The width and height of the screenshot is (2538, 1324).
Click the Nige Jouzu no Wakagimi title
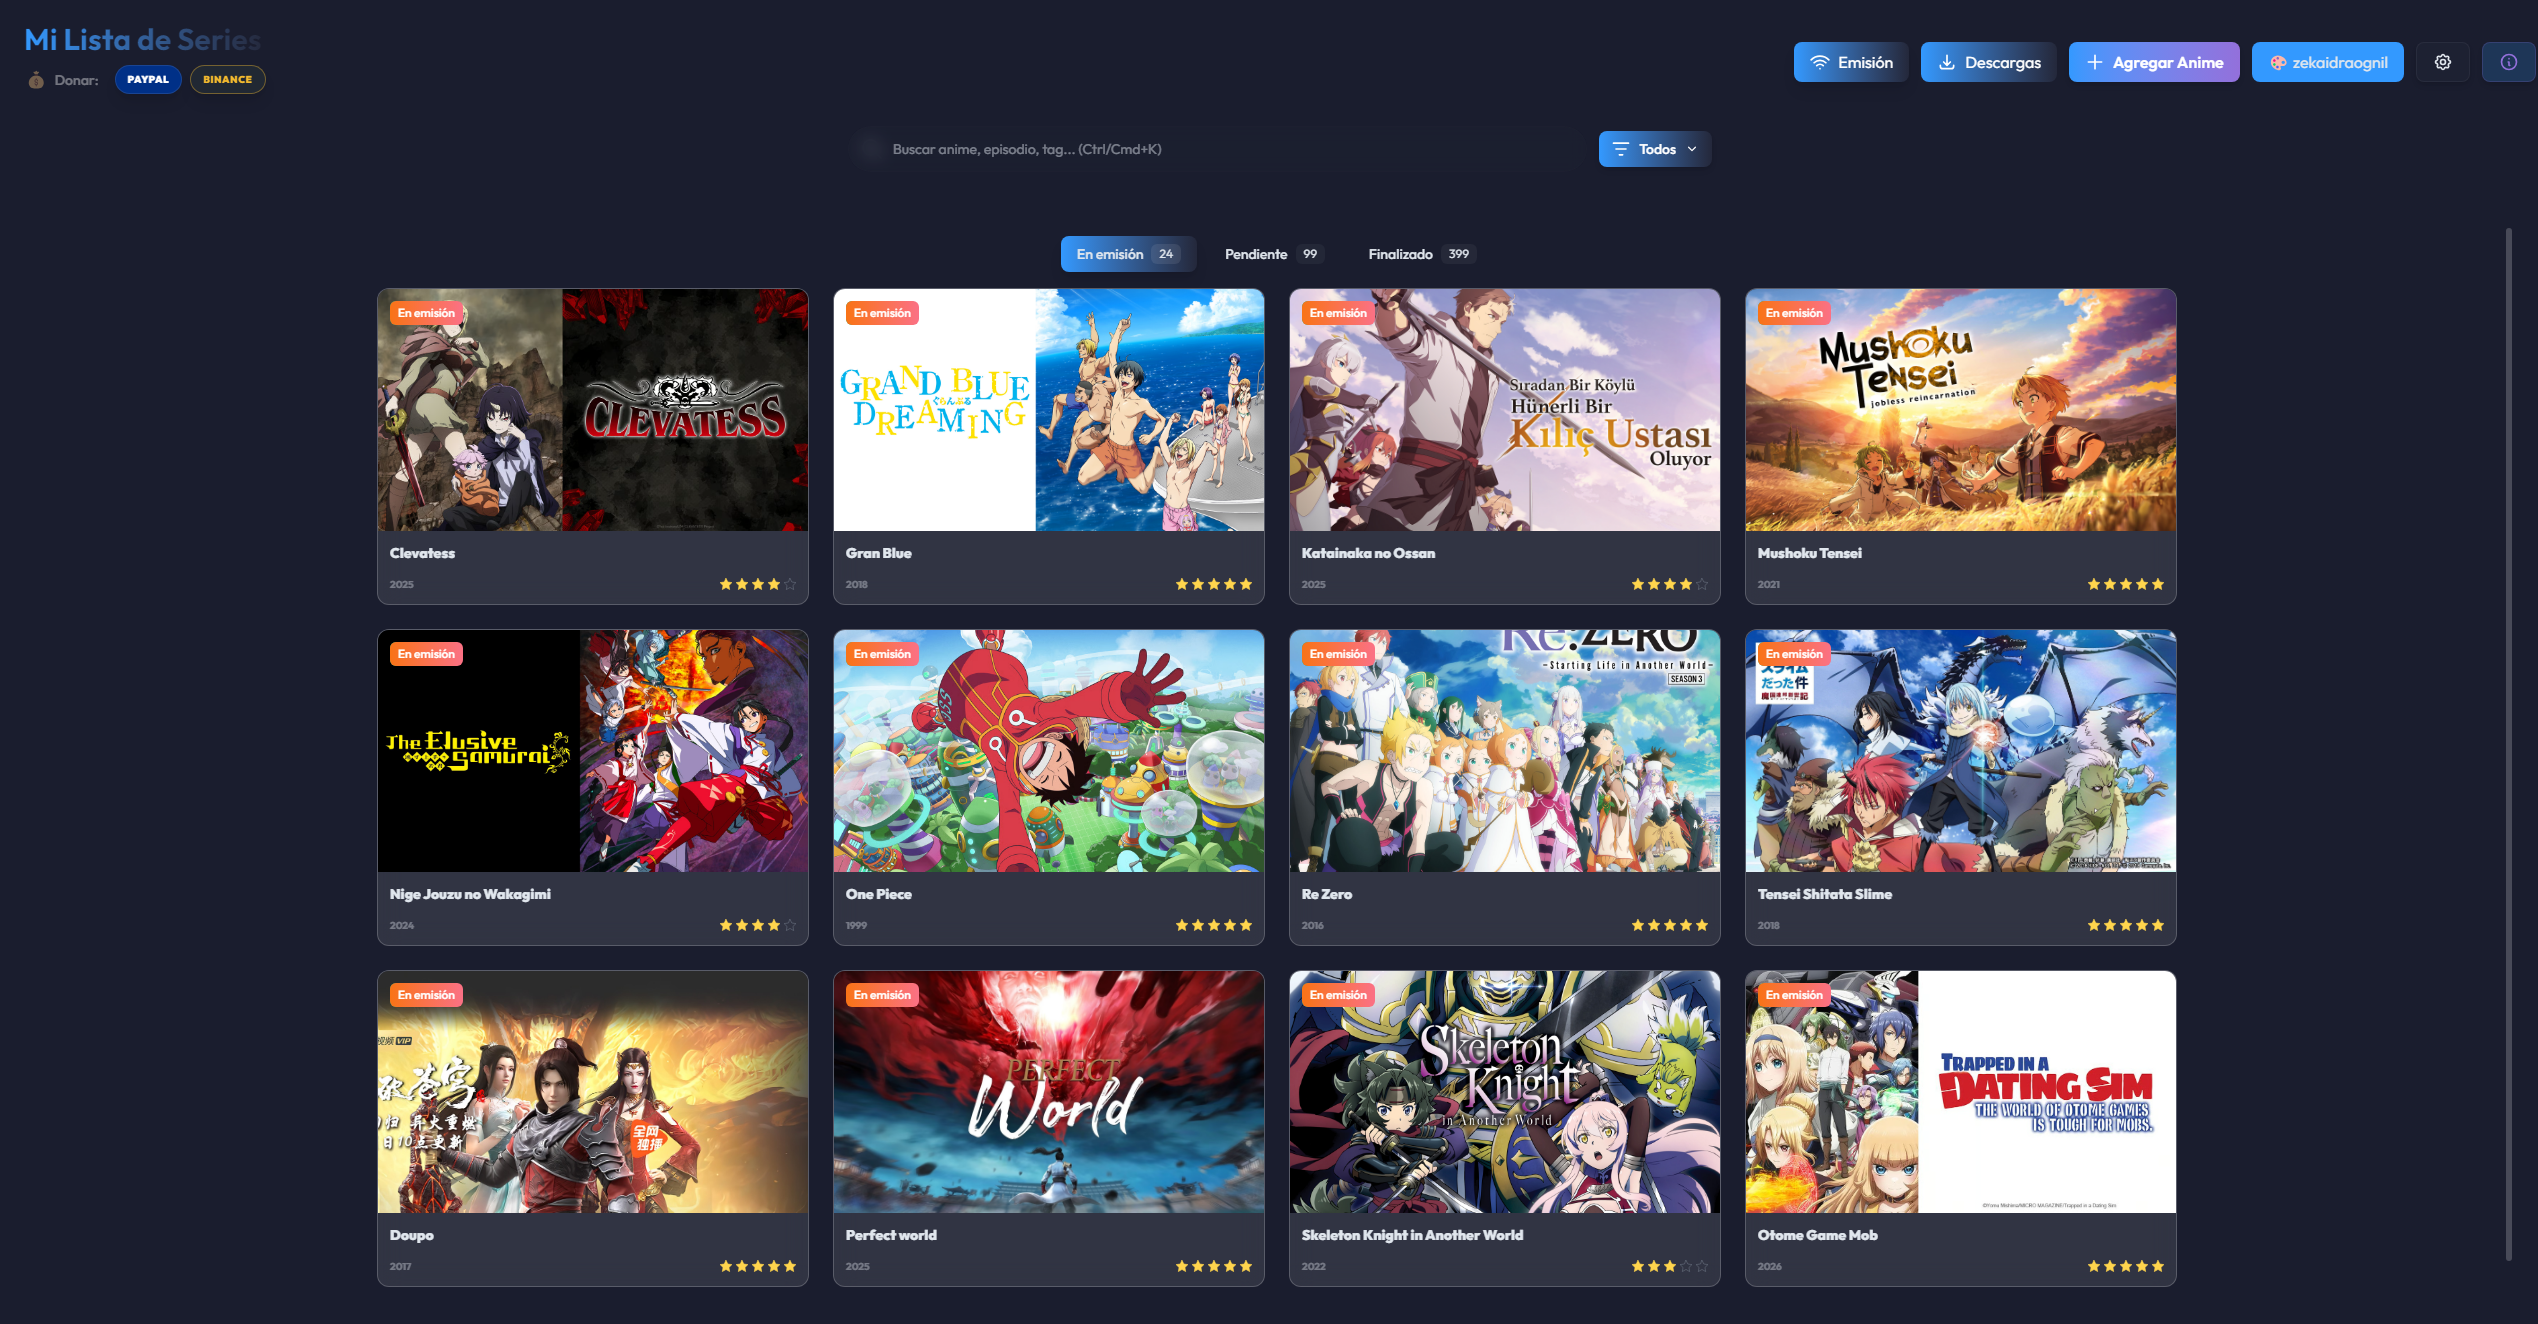point(470,894)
